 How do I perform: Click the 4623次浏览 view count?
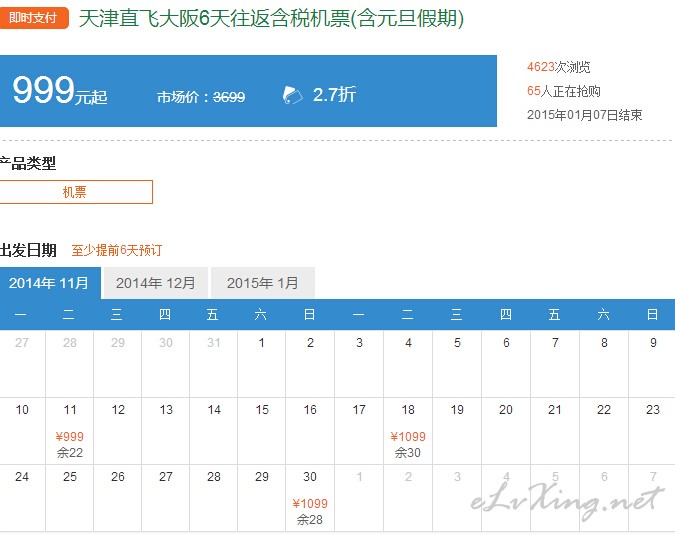(x=559, y=67)
